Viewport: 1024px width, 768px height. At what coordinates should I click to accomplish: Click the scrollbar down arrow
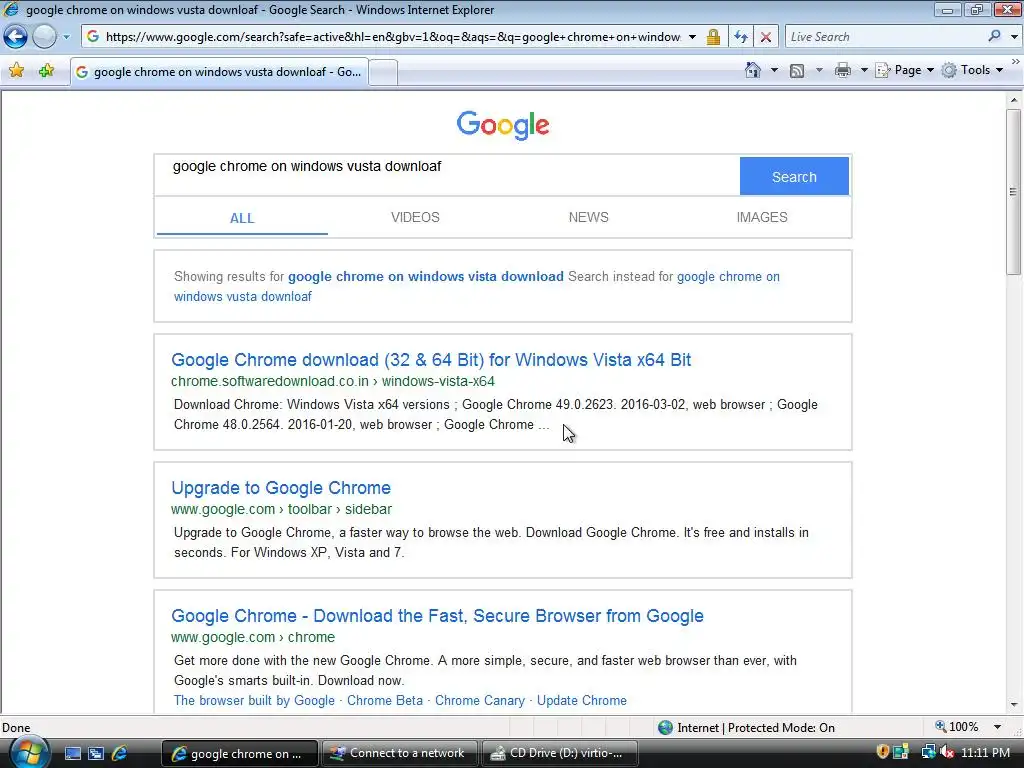coord(1014,705)
